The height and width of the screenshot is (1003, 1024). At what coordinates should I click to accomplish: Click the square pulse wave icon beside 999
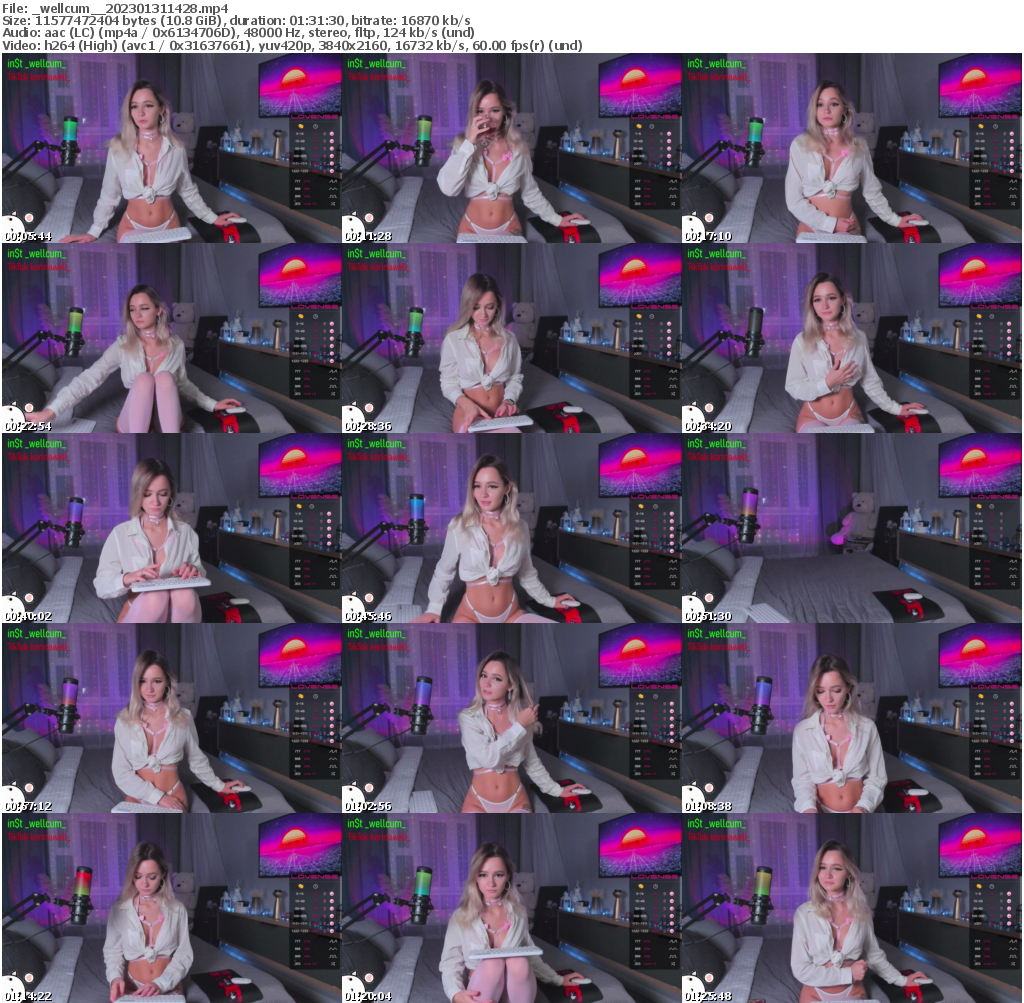333,196
